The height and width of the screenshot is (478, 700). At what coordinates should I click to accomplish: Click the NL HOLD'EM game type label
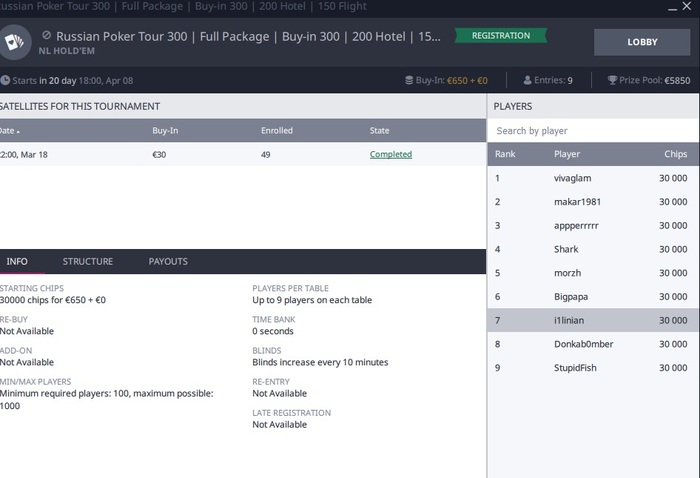point(67,51)
